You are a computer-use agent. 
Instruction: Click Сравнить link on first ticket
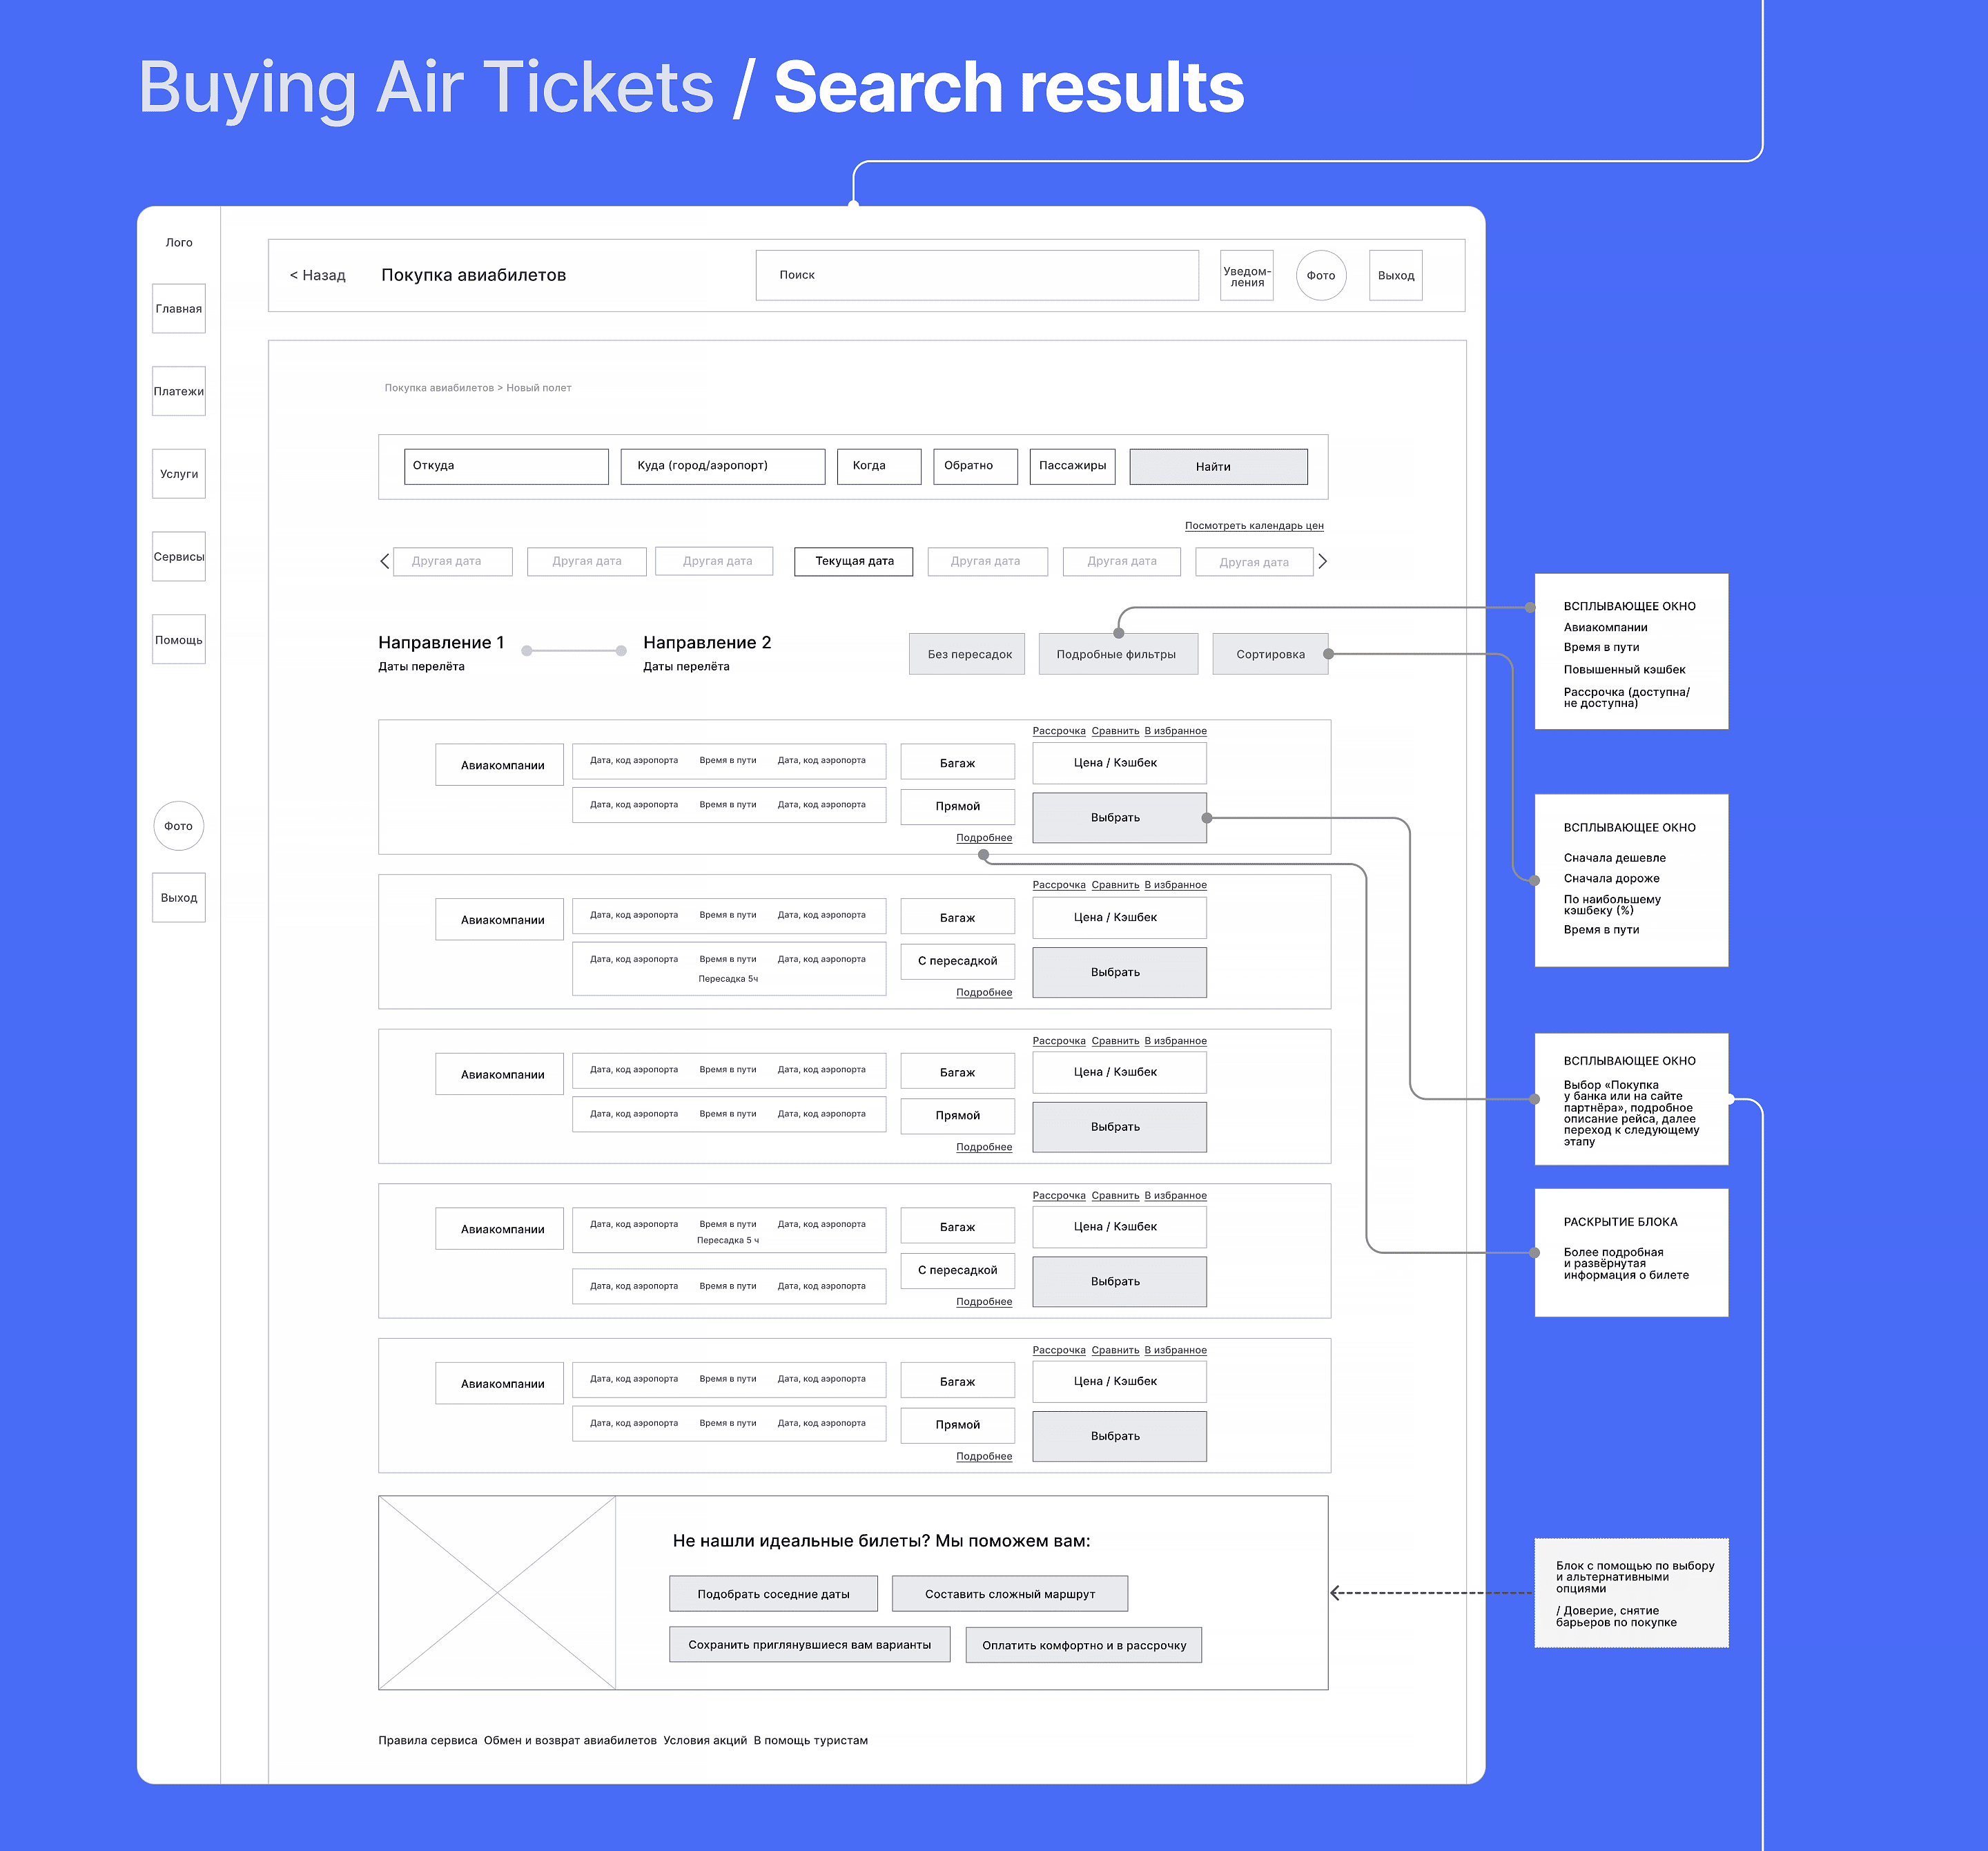pos(1115,731)
